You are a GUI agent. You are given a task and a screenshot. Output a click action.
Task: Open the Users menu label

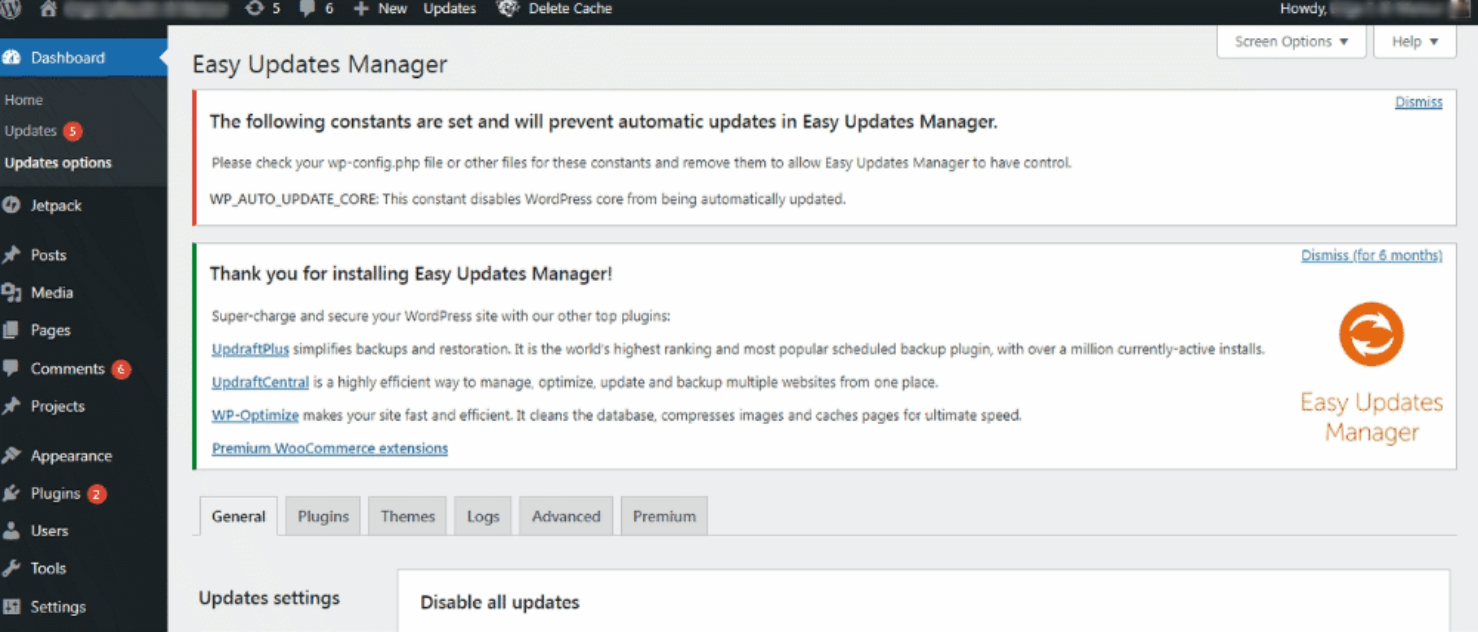(x=49, y=531)
